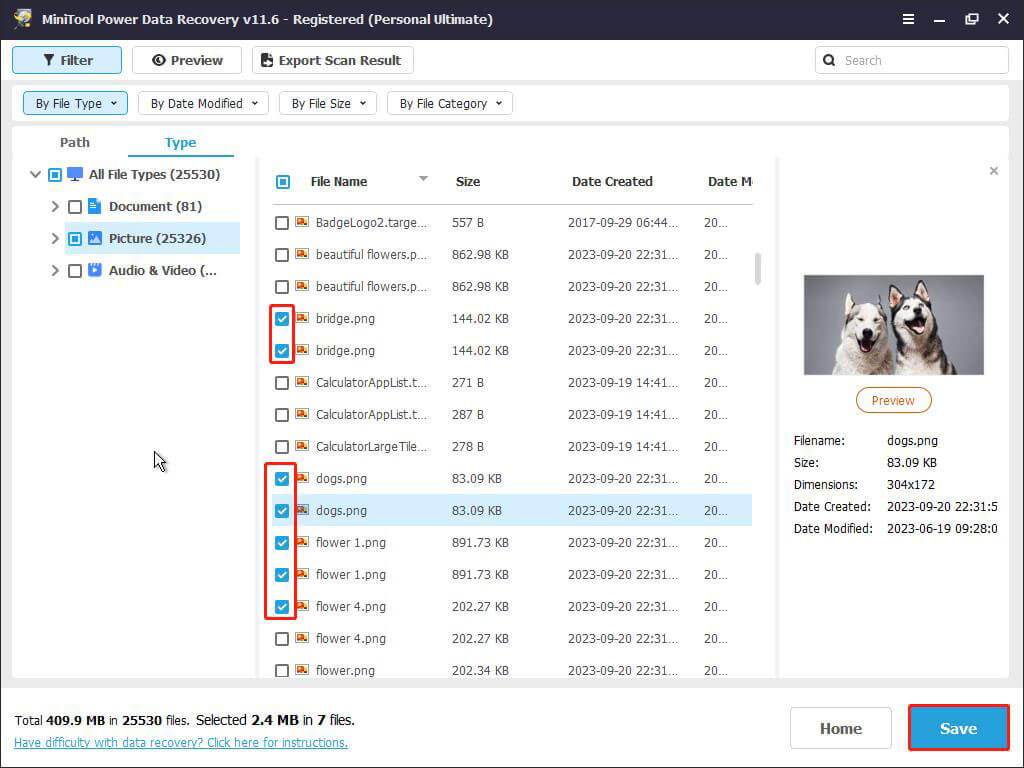Click the Filter button

(67, 60)
